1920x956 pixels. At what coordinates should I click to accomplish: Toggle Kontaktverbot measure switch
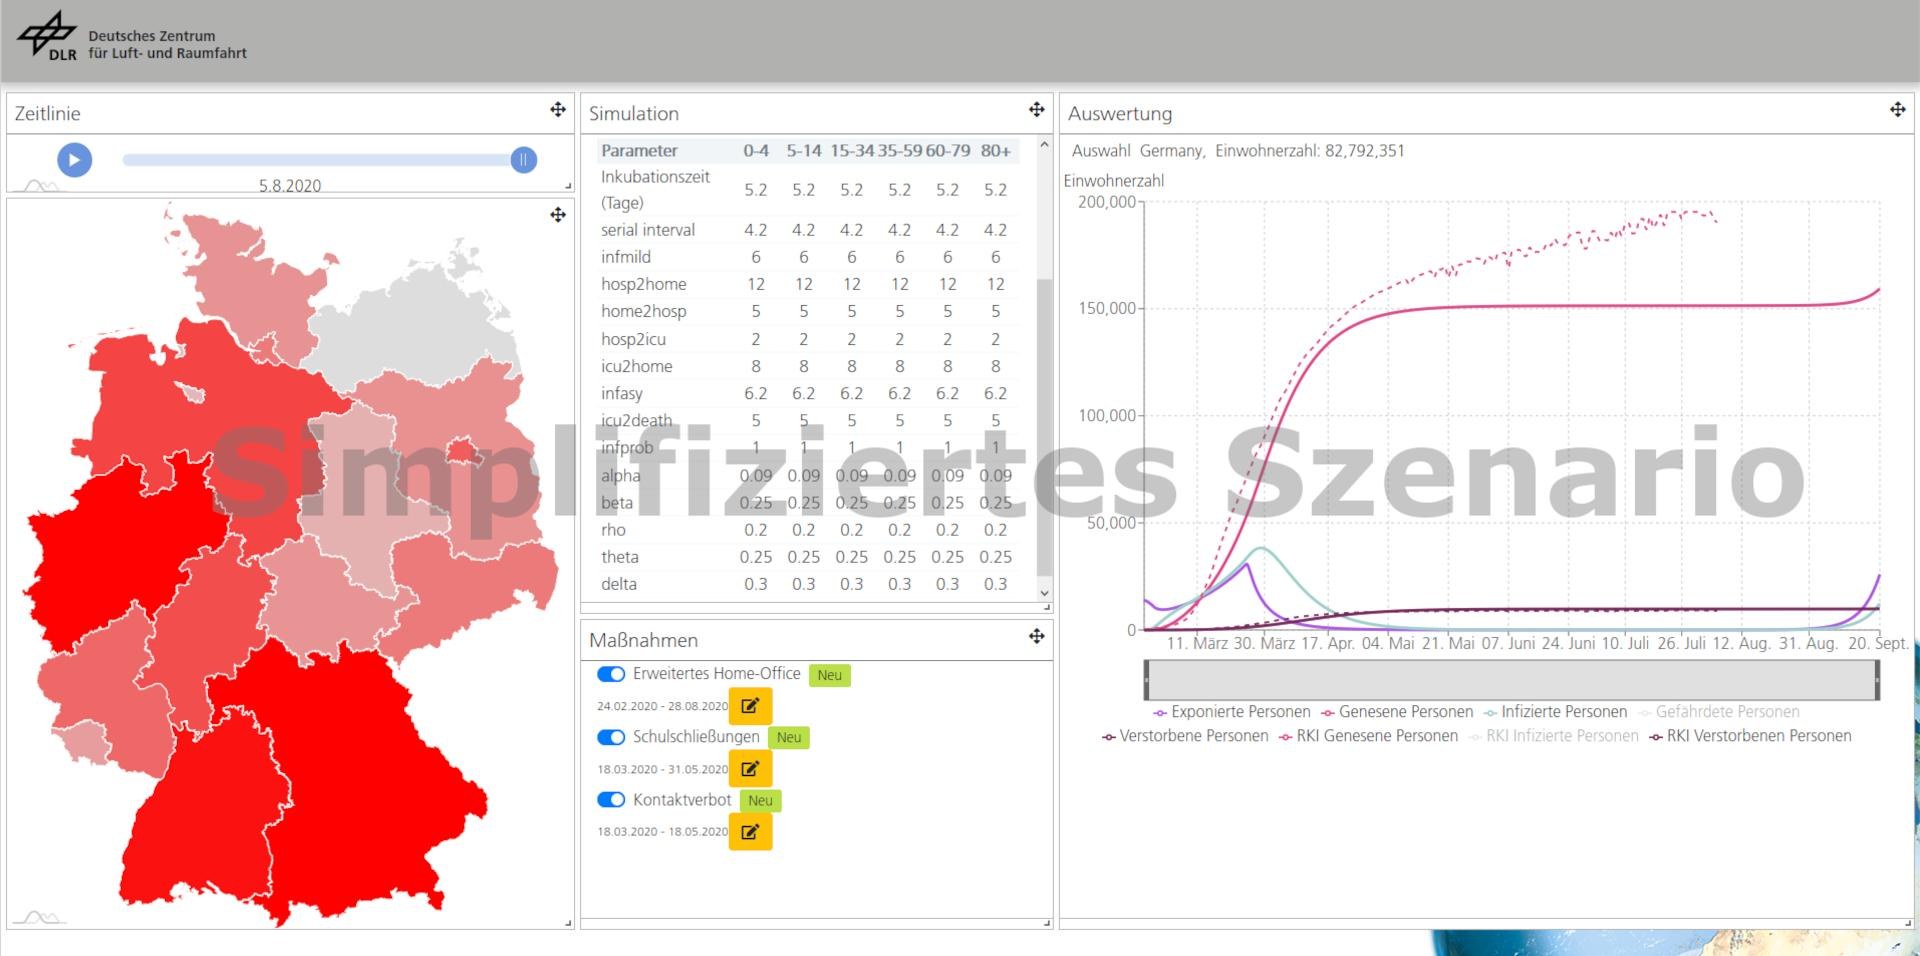click(x=611, y=800)
